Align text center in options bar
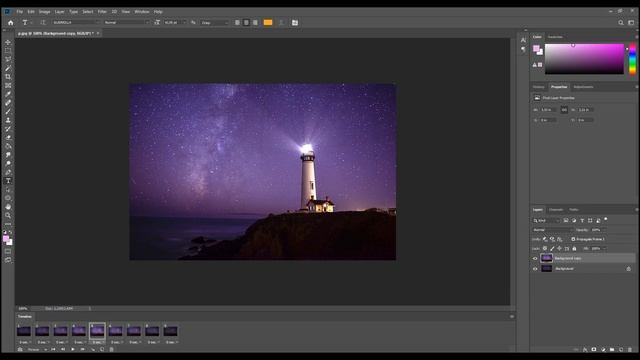 coord(246,22)
